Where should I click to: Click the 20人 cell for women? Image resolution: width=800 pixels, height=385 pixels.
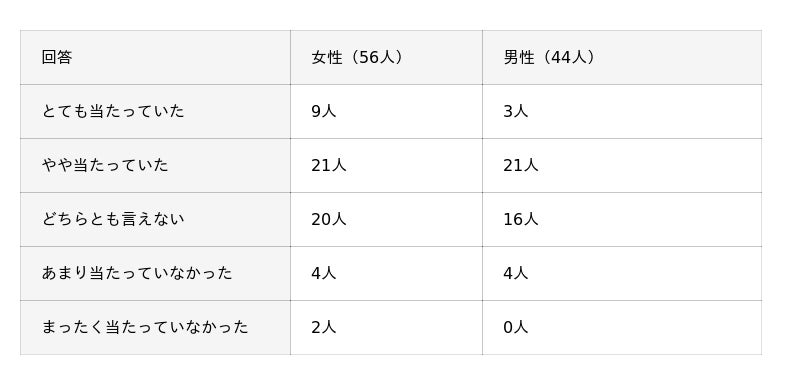pyautogui.click(x=386, y=219)
